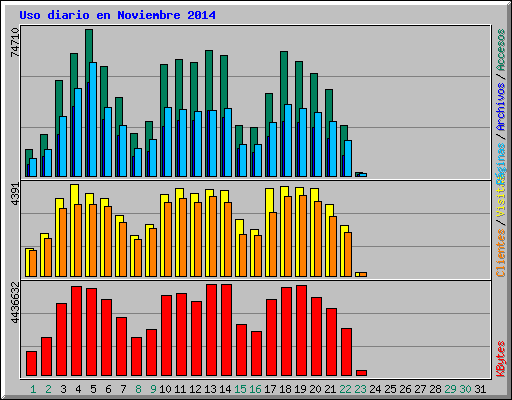The height and width of the screenshot is (400, 512).
Task: Select day label 28 on the x-axis
Action: [x=435, y=389]
